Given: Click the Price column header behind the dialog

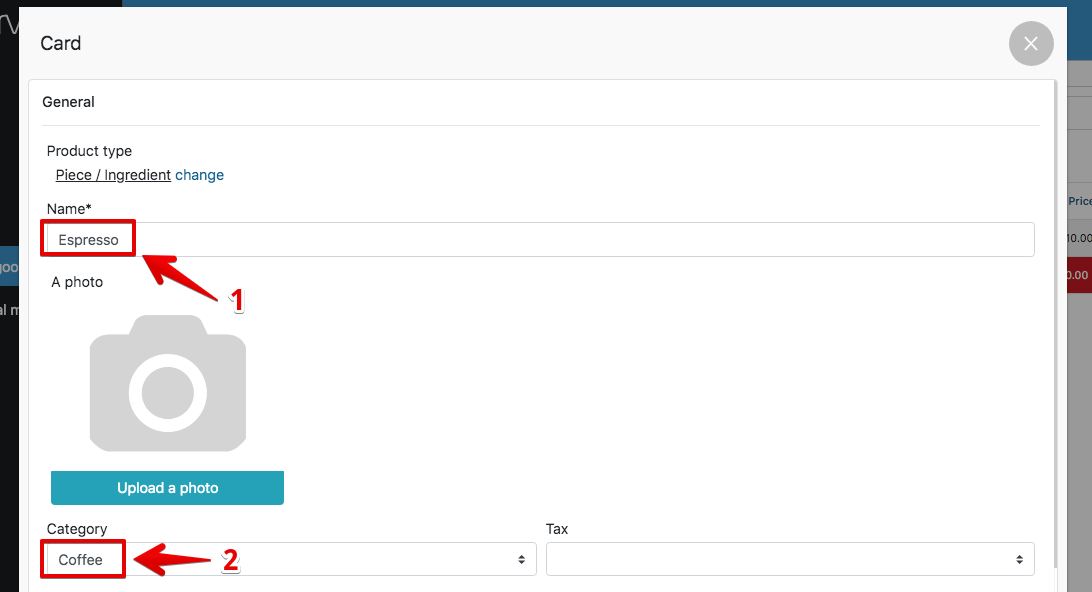Looking at the screenshot, I should (1079, 201).
